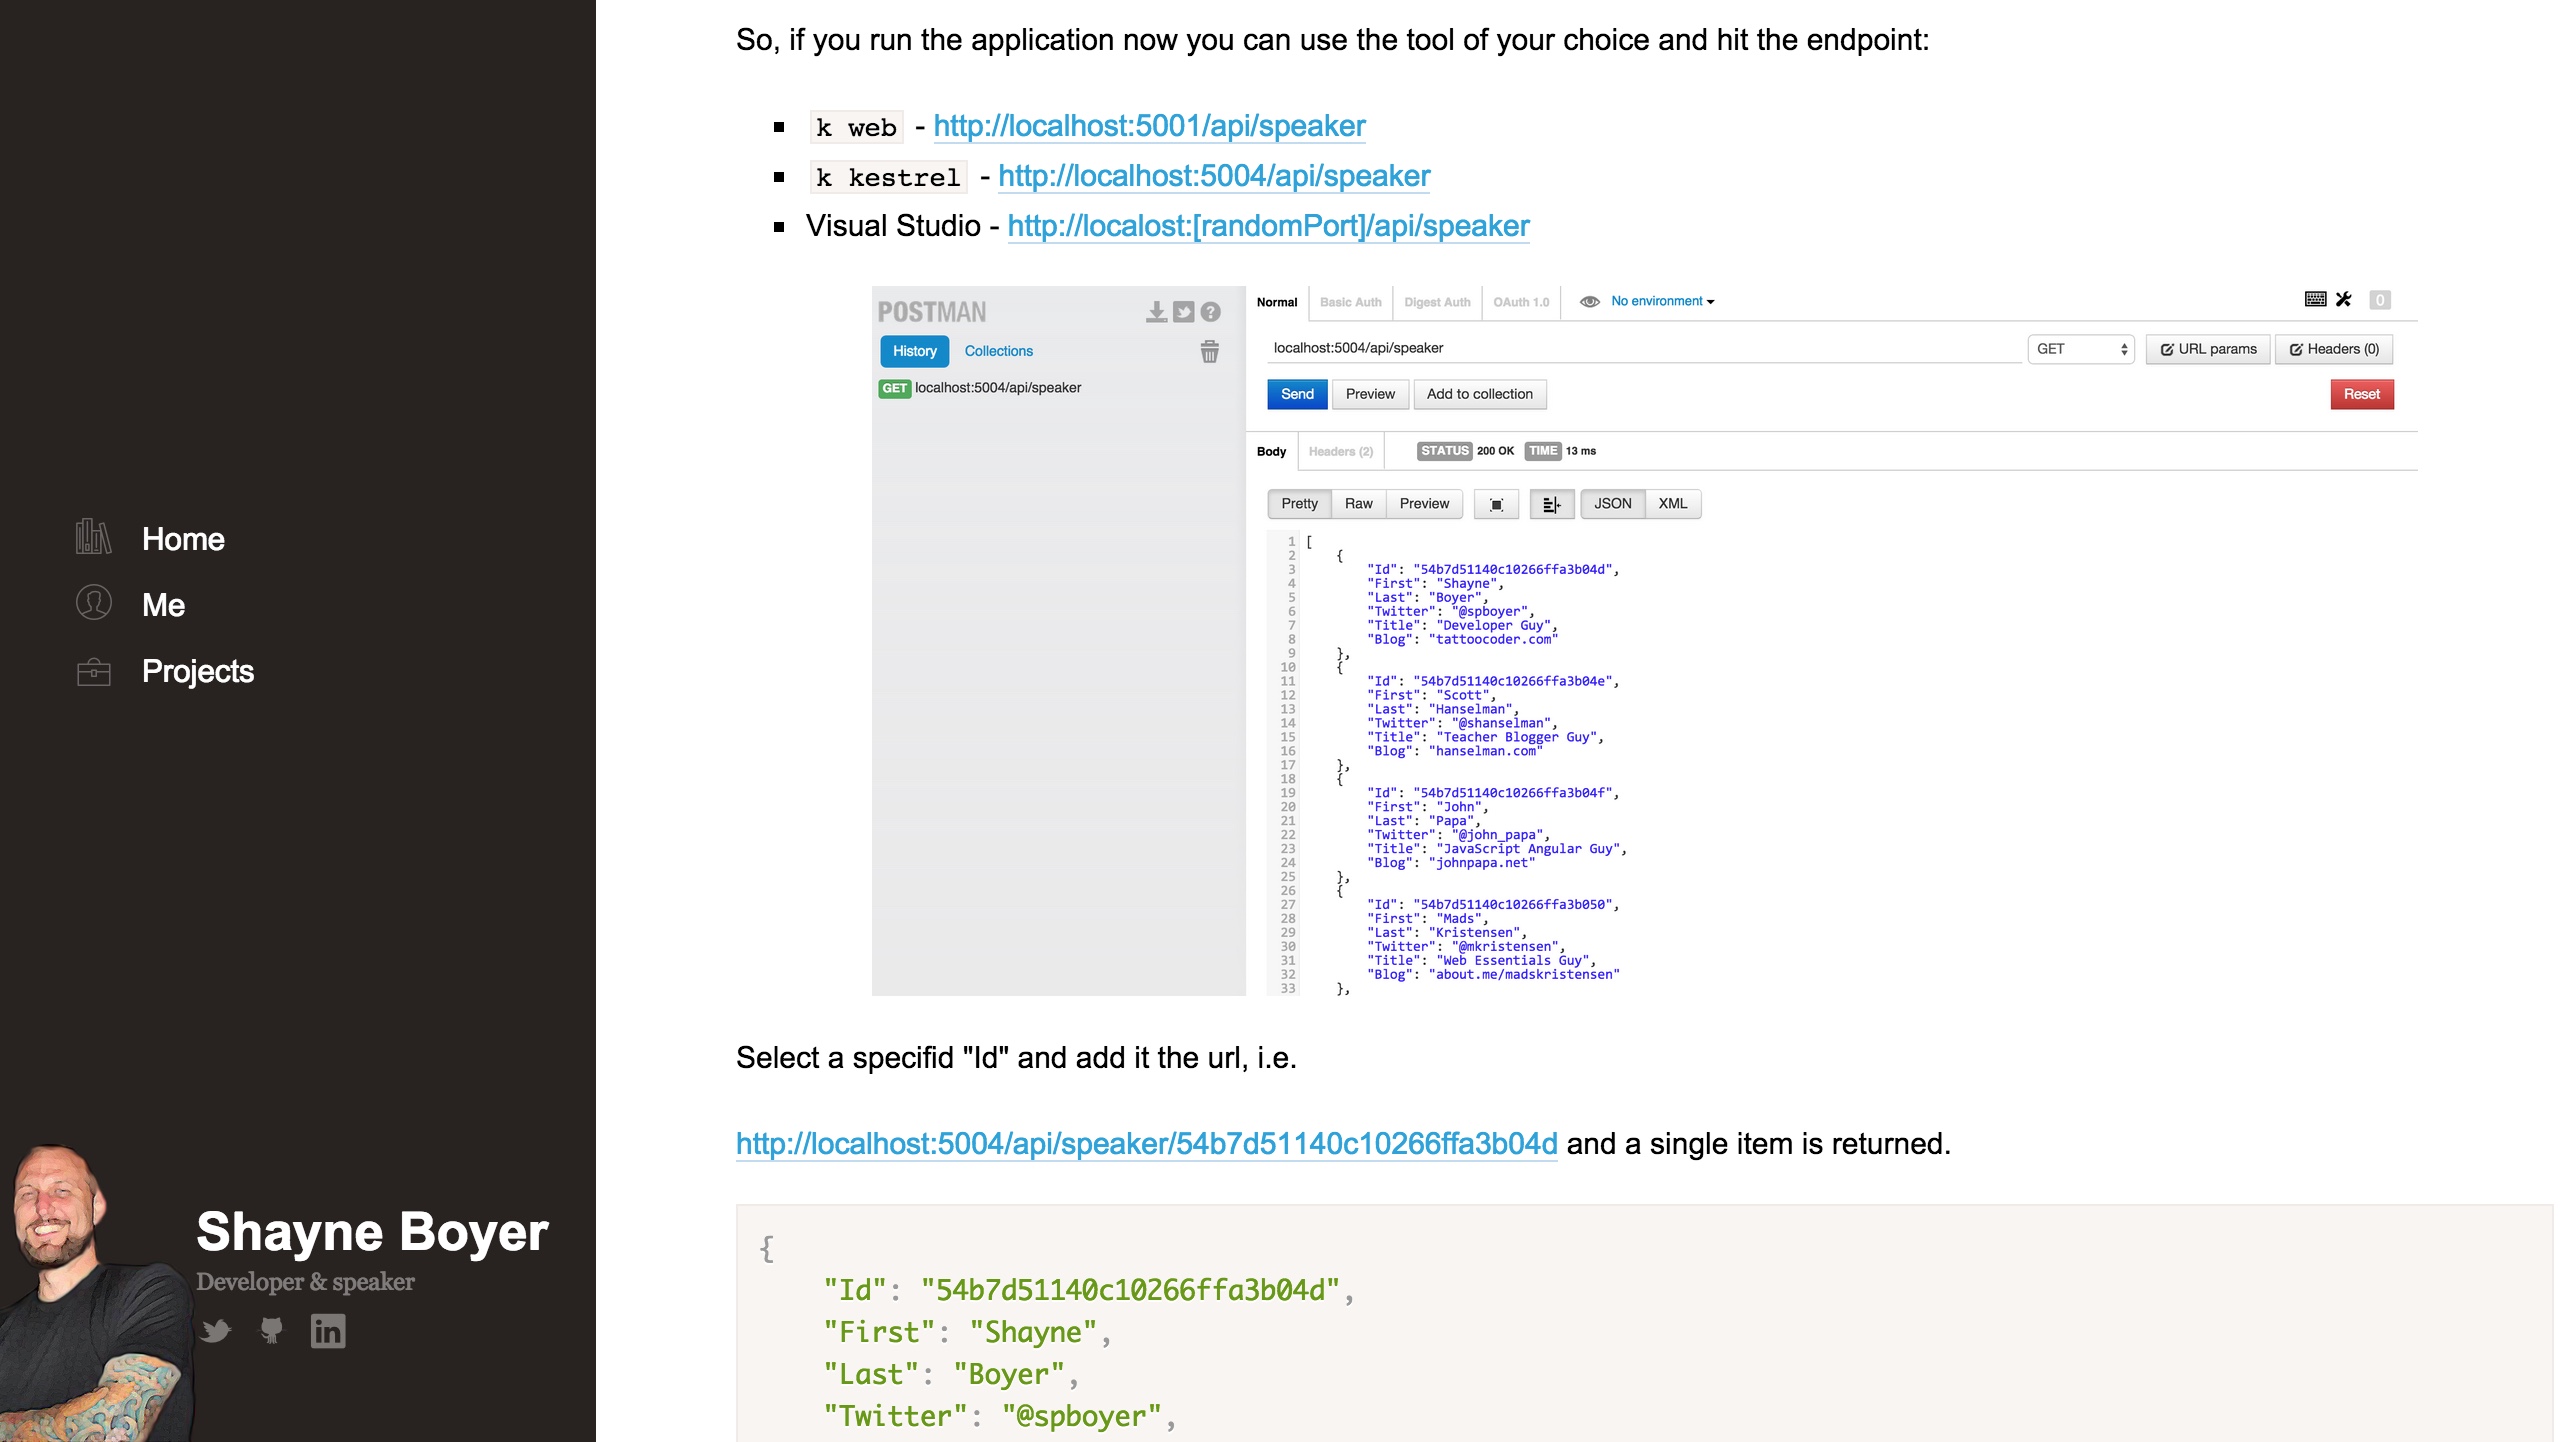Viewport: 2570px width, 1442px height.
Task: Click the trash icon to clear Postman history
Action: click(1209, 351)
